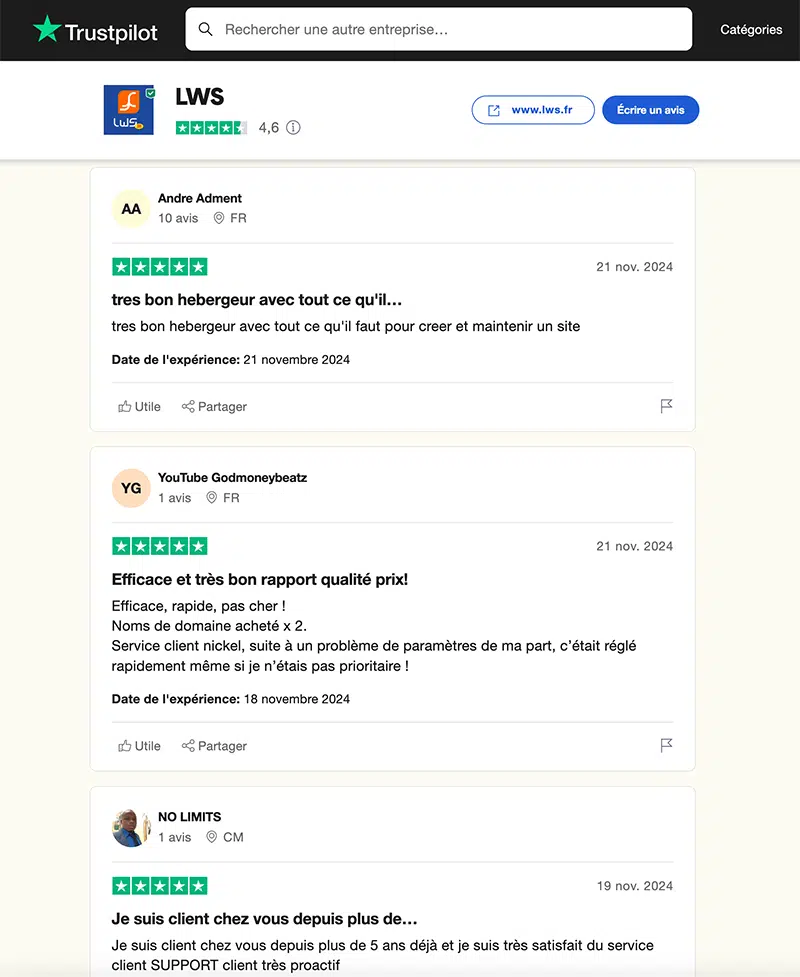
Task: Click the LWS green star rating bar
Action: pos(211,128)
